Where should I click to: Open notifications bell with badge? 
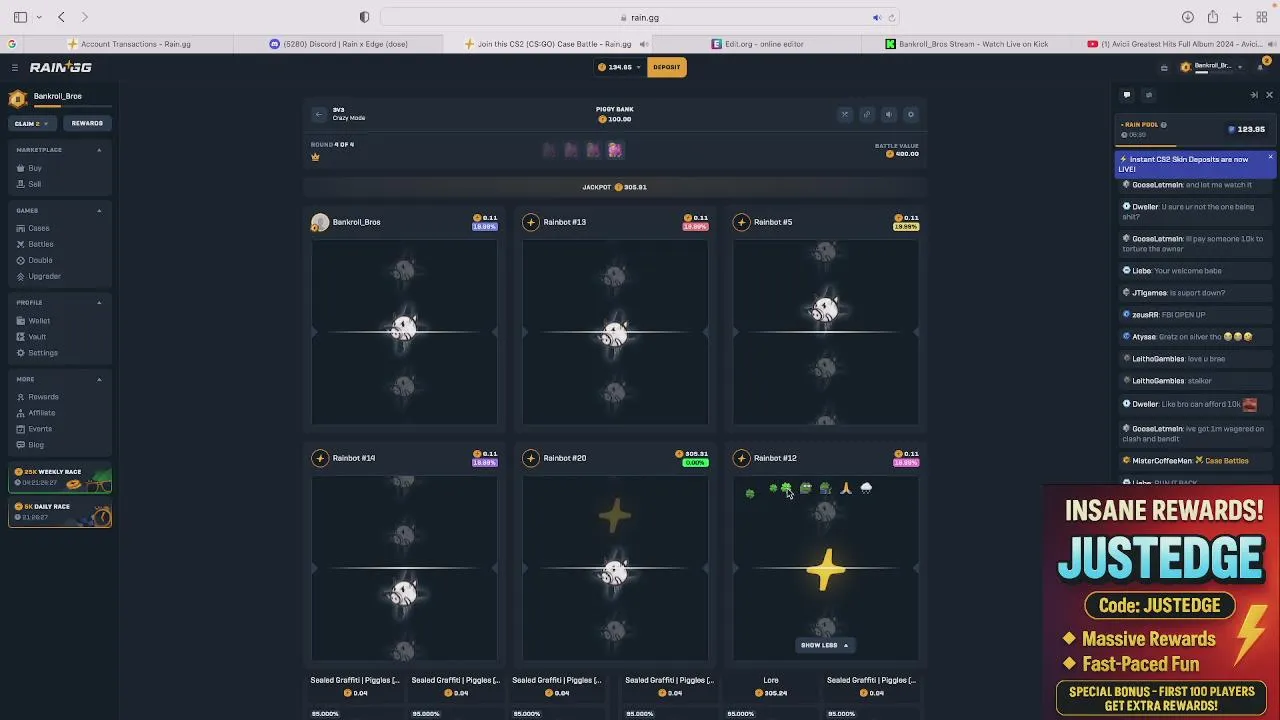pyautogui.click(x=1260, y=67)
